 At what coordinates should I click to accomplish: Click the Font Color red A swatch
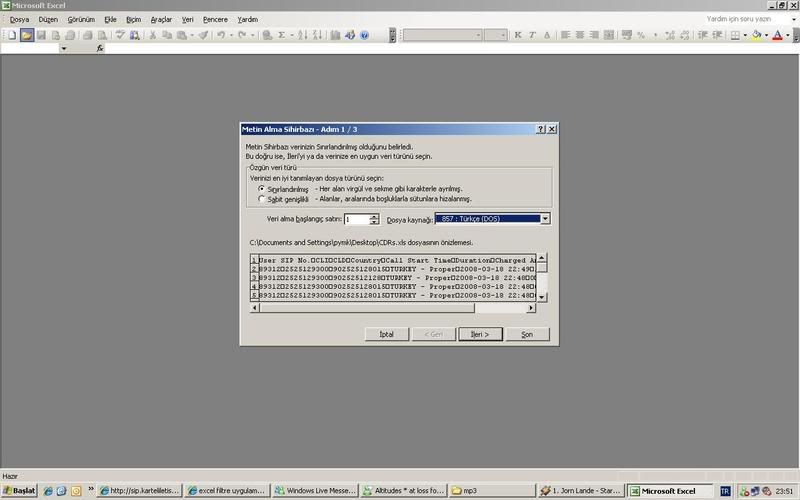coord(777,35)
